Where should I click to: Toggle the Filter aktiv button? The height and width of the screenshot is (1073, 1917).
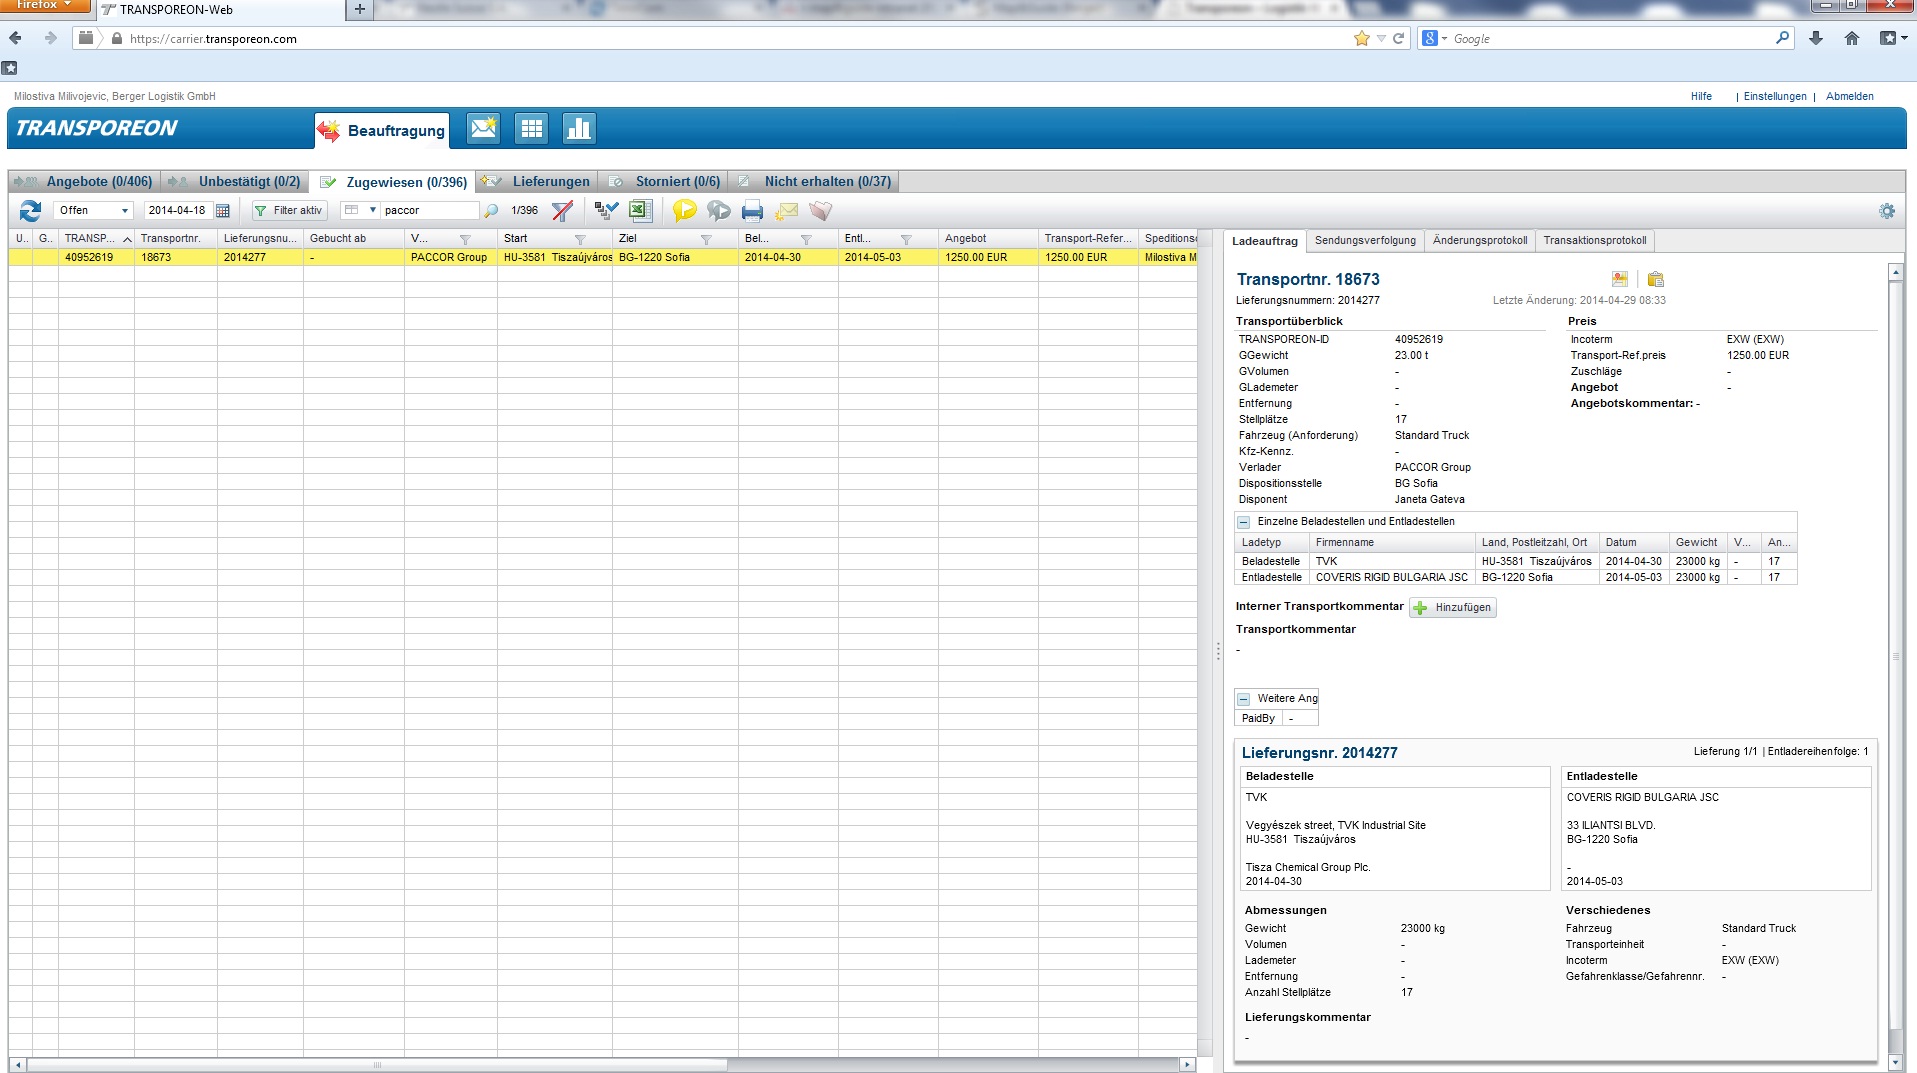(x=289, y=210)
